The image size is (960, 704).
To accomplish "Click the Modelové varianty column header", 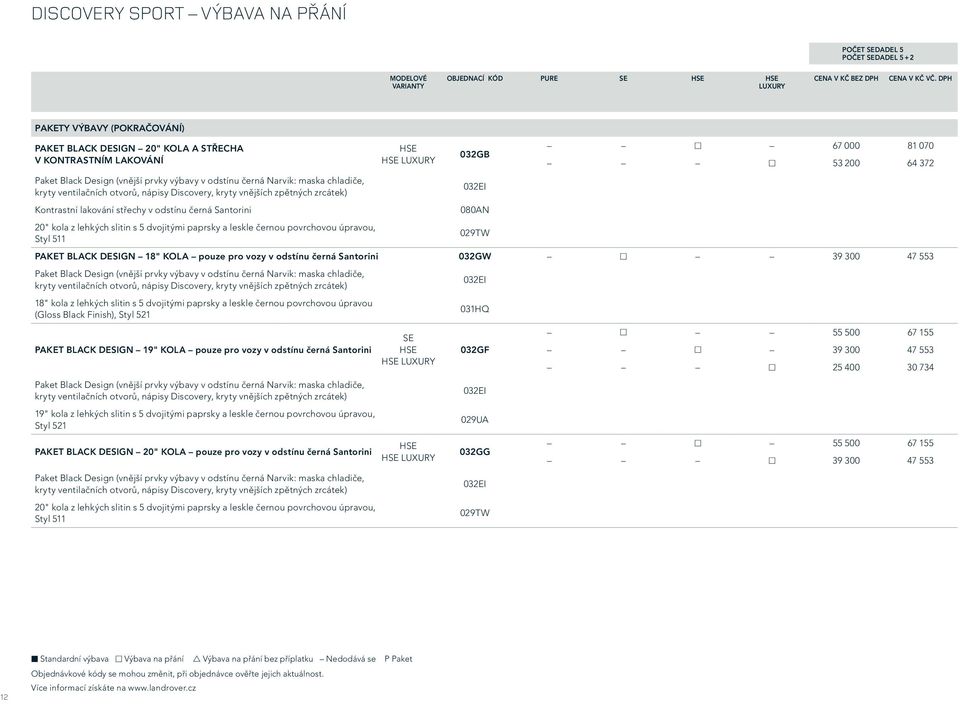I will coord(408,82).
